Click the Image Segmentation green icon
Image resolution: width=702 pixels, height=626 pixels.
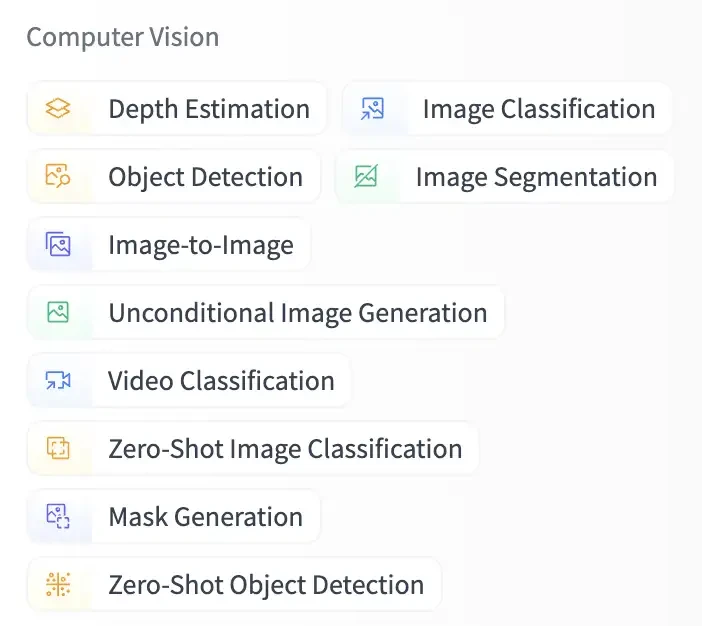pyautogui.click(x=366, y=176)
